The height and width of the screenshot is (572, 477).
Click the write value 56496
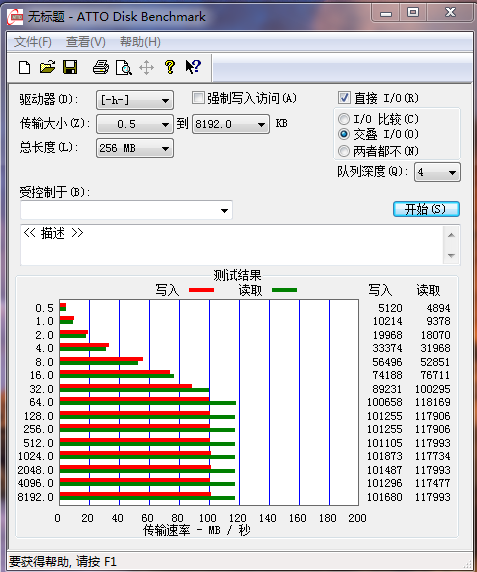[x=387, y=362]
